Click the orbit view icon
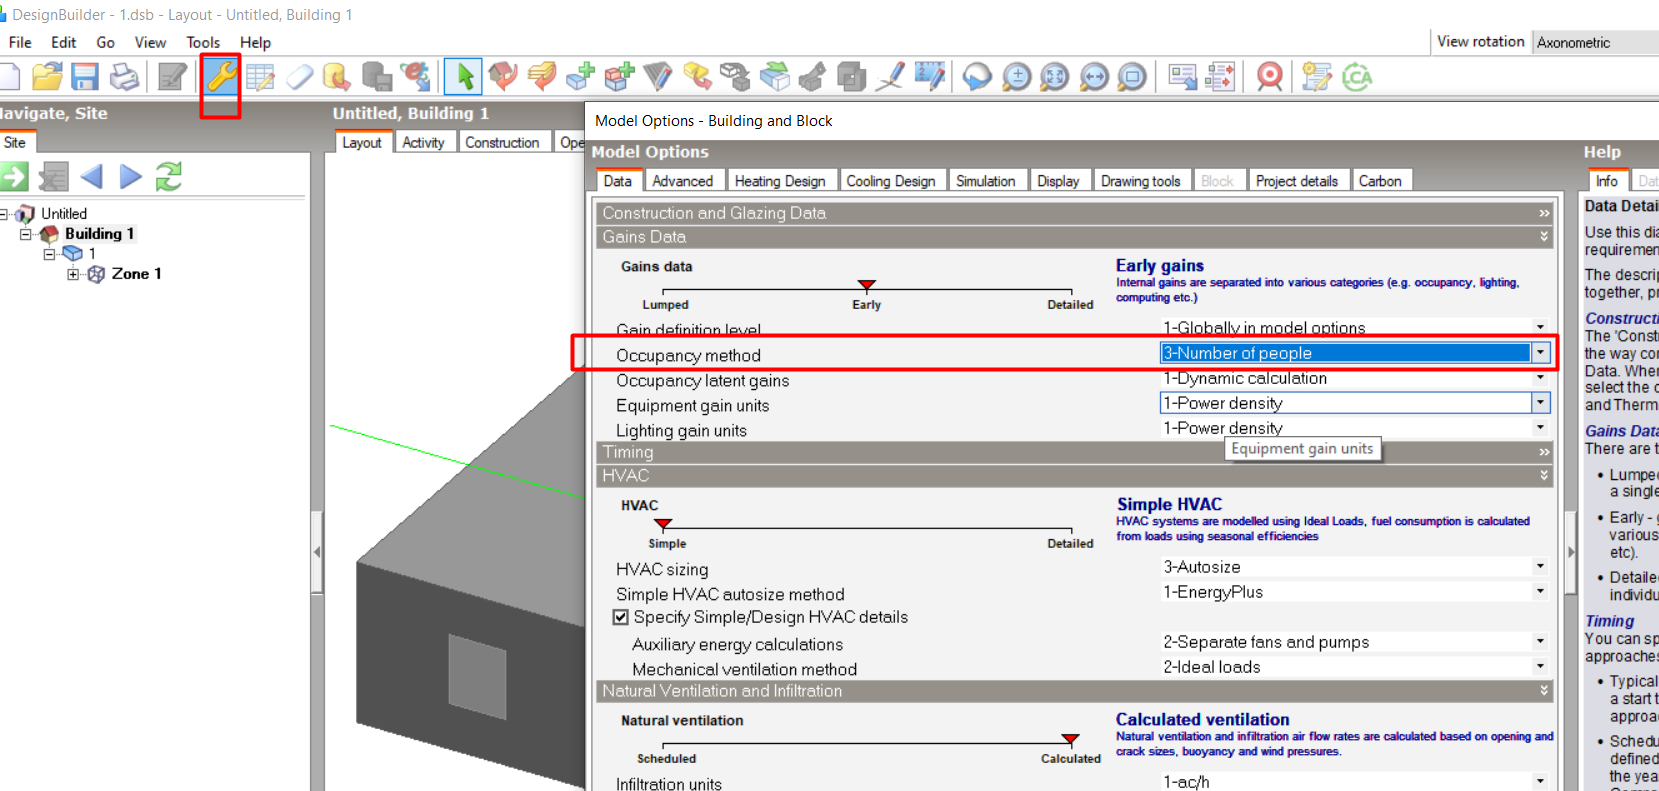1659x791 pixels. pyautogui.click(x=977, y=77)
